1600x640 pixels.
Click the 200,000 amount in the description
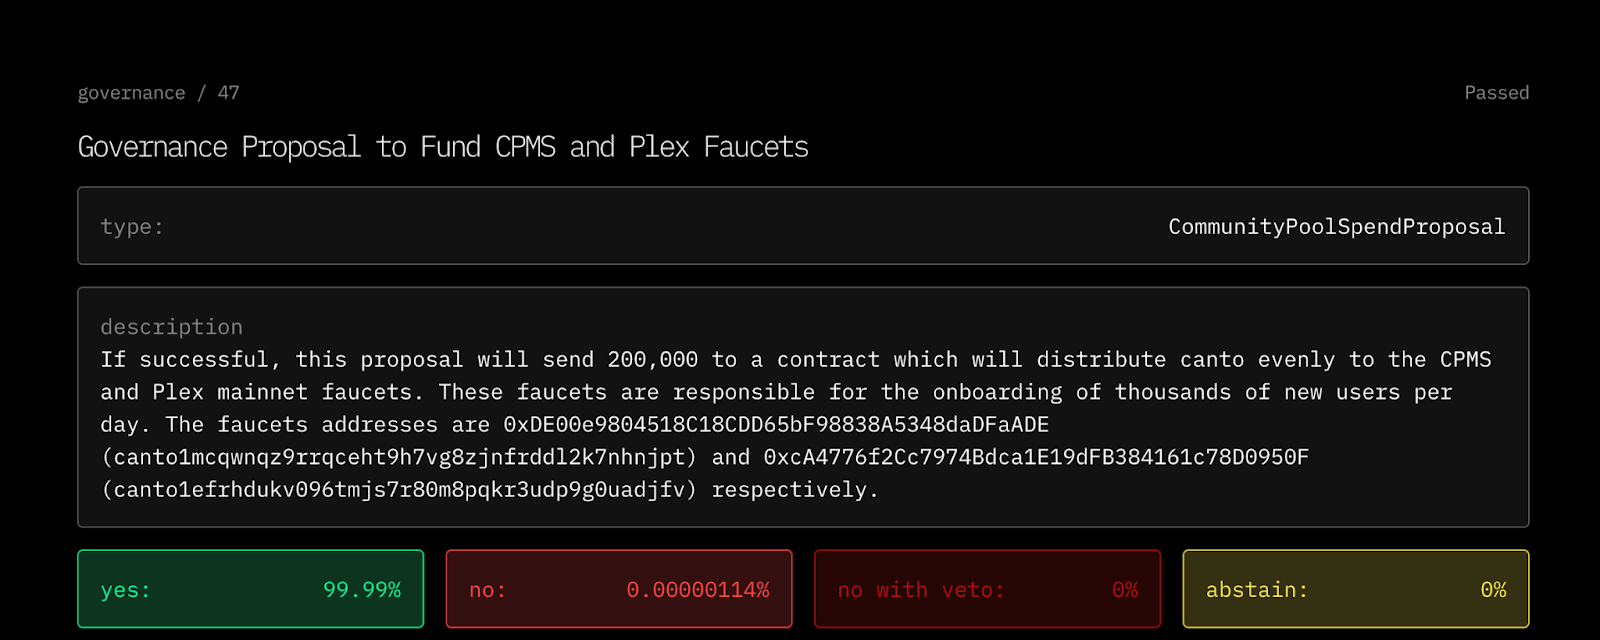pyautogui.click(x=652, y=360)
